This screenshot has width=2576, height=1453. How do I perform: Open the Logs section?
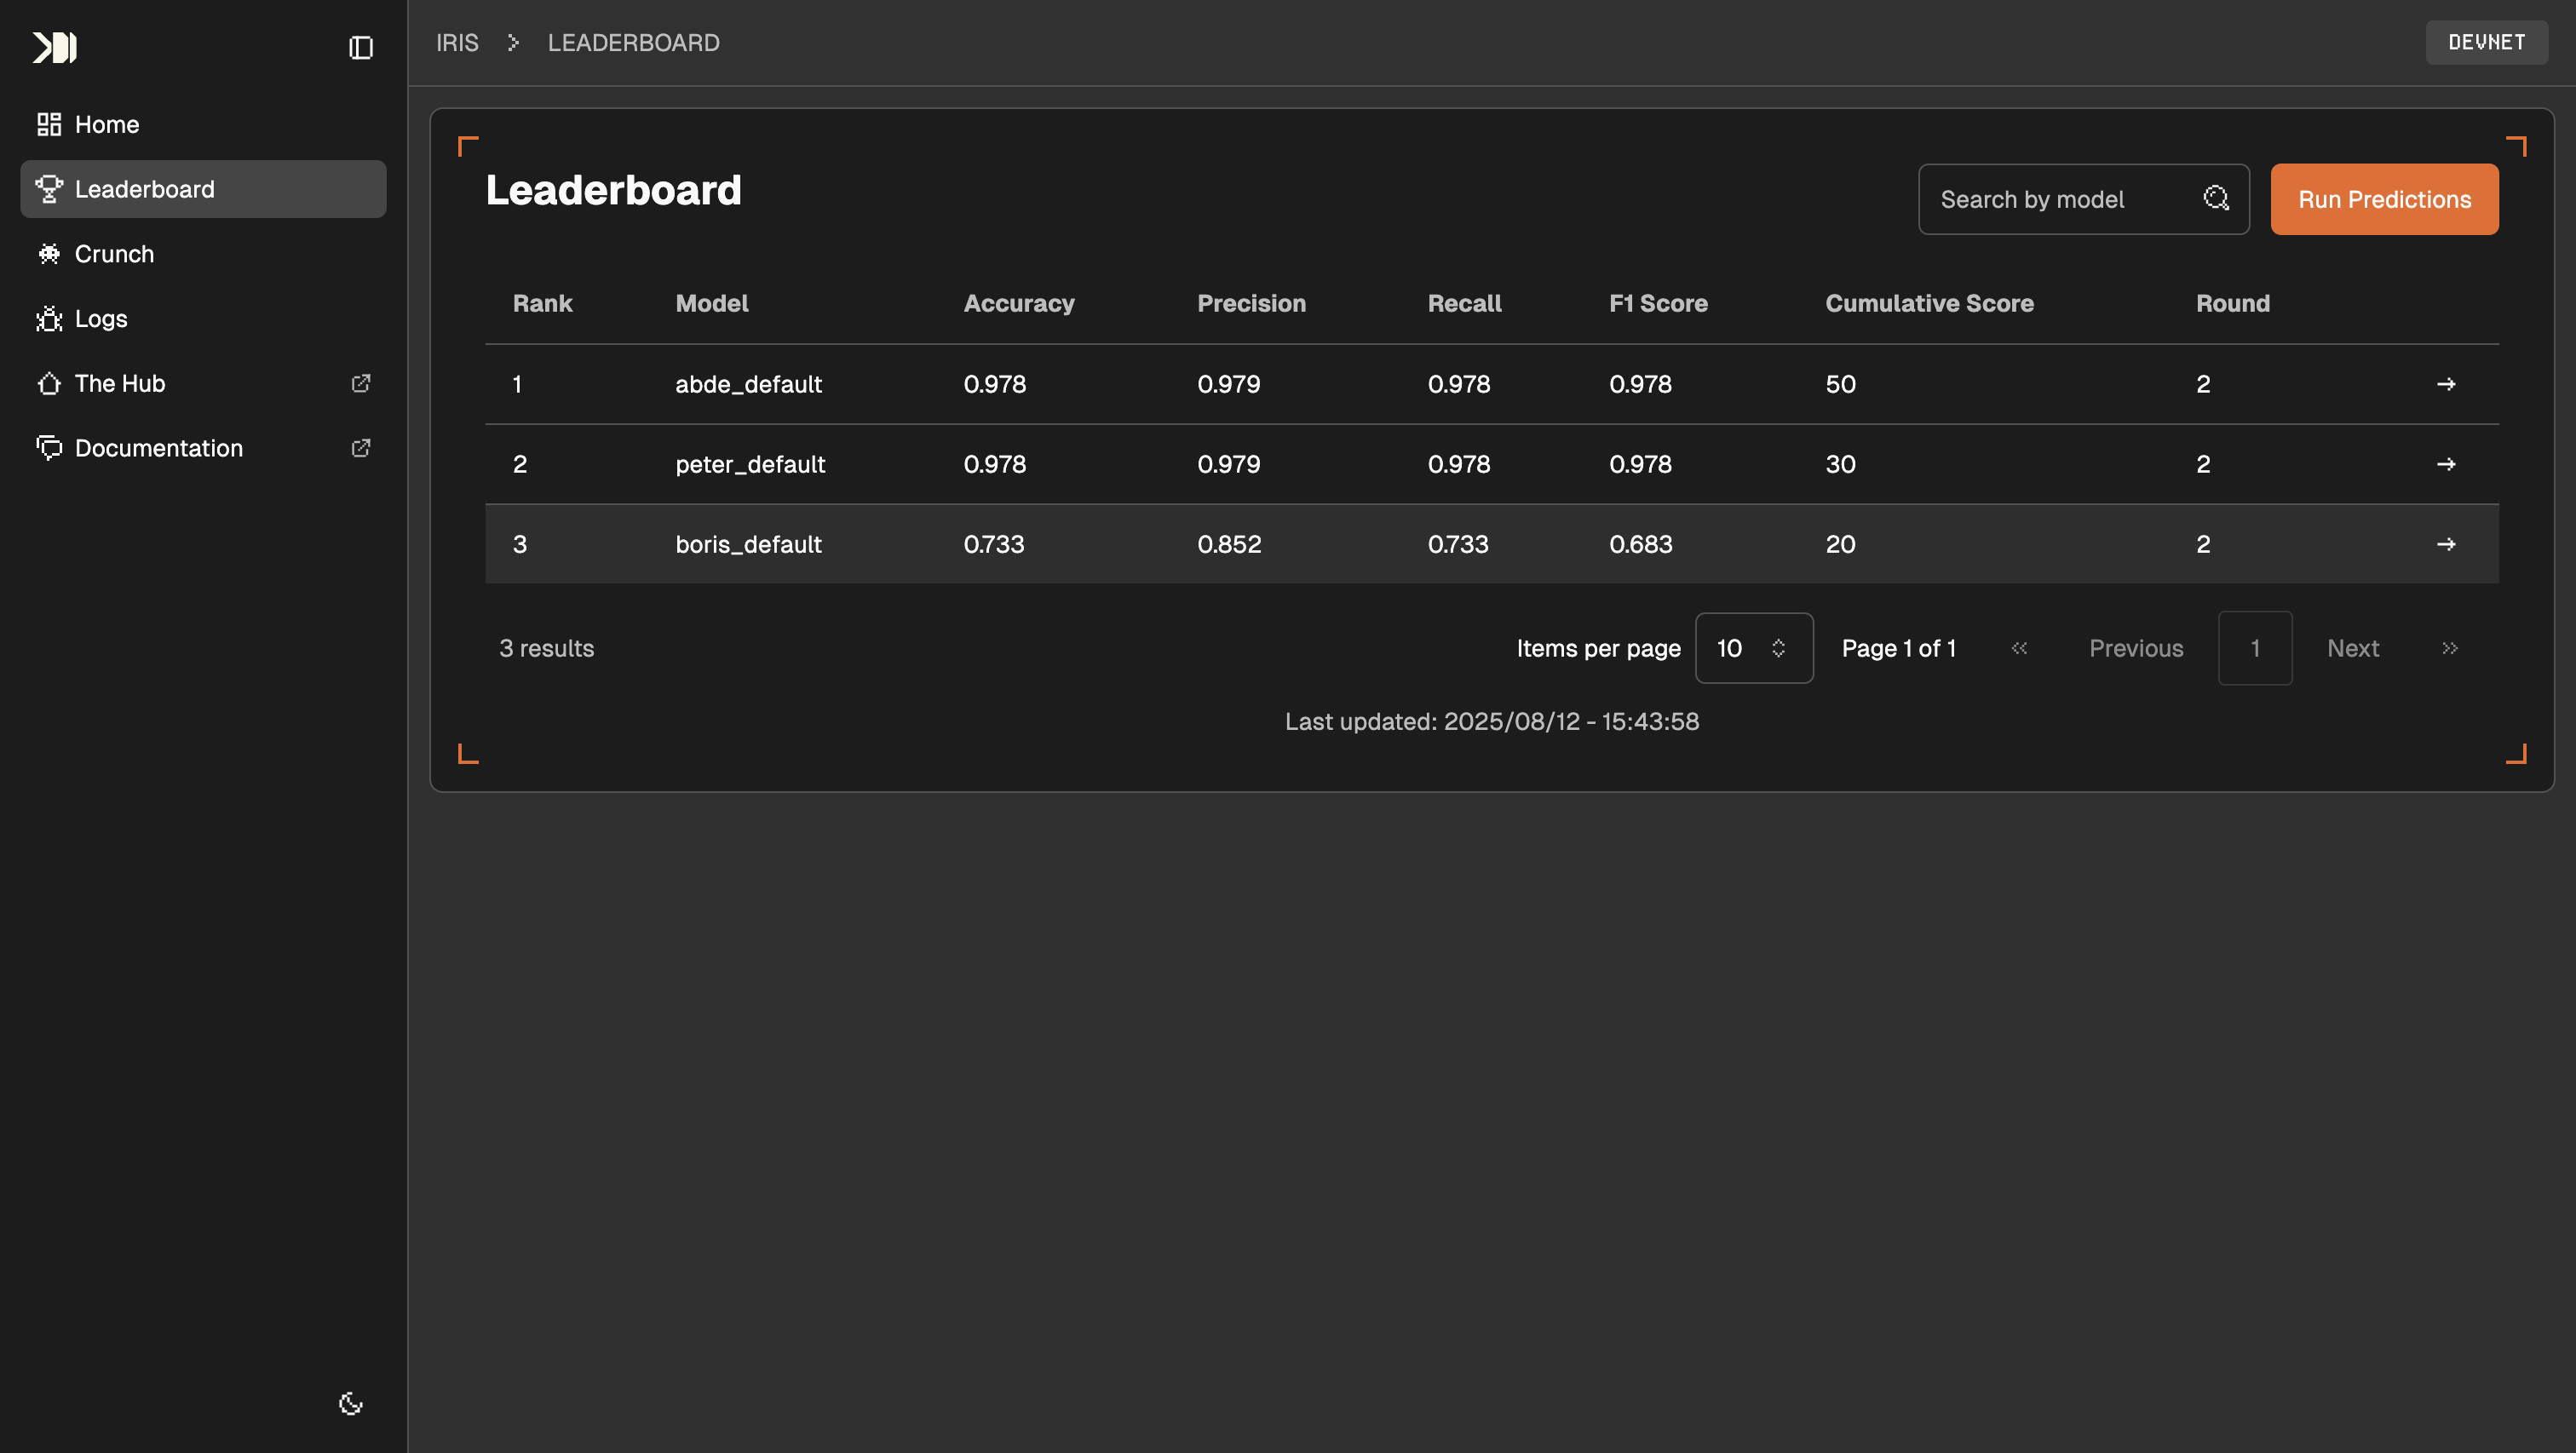tap(100, 318)
